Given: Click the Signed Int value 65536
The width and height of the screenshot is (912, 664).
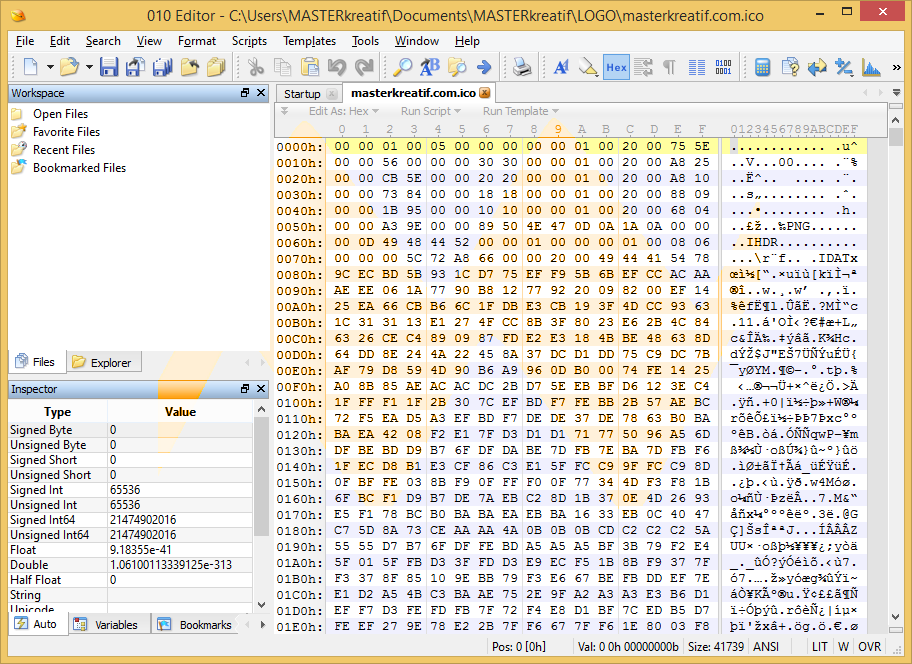Looking at the screenshot, I should point(180,490).
